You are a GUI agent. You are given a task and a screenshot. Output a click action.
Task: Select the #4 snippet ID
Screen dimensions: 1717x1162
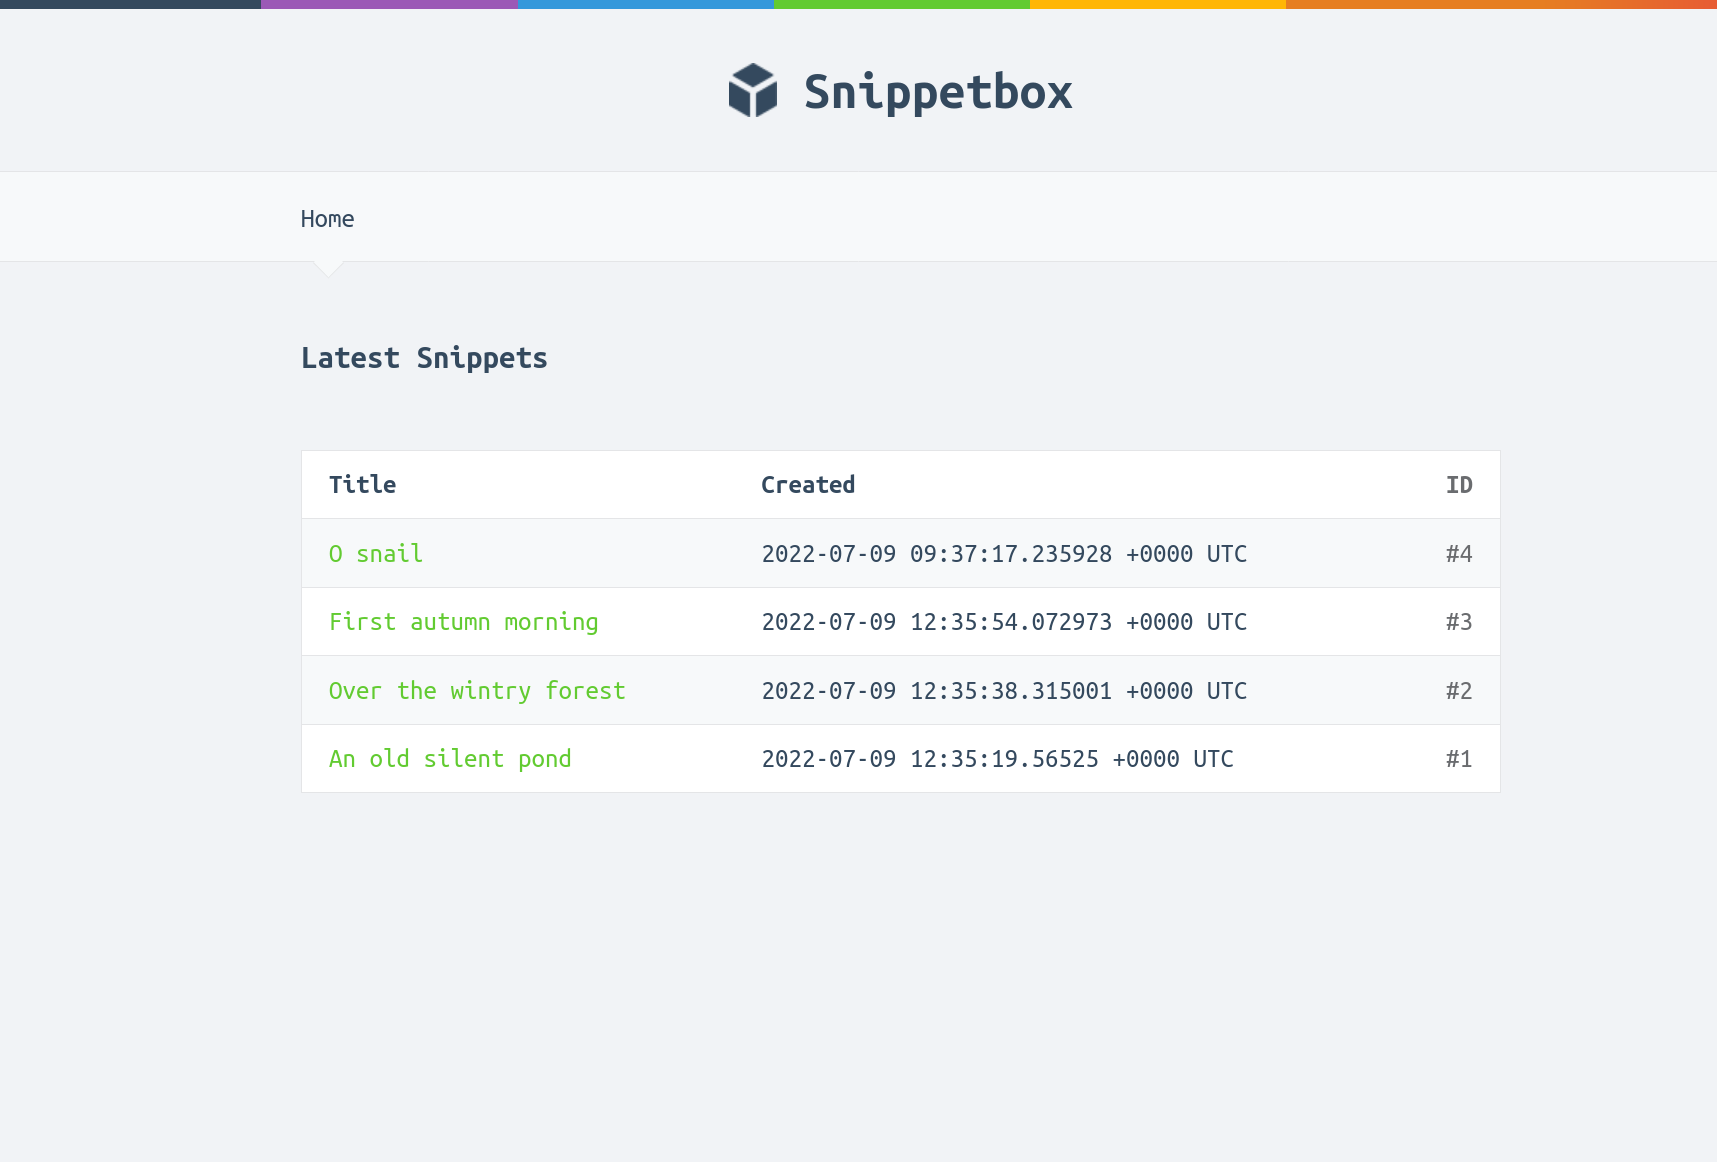(x=1459, y=553)
